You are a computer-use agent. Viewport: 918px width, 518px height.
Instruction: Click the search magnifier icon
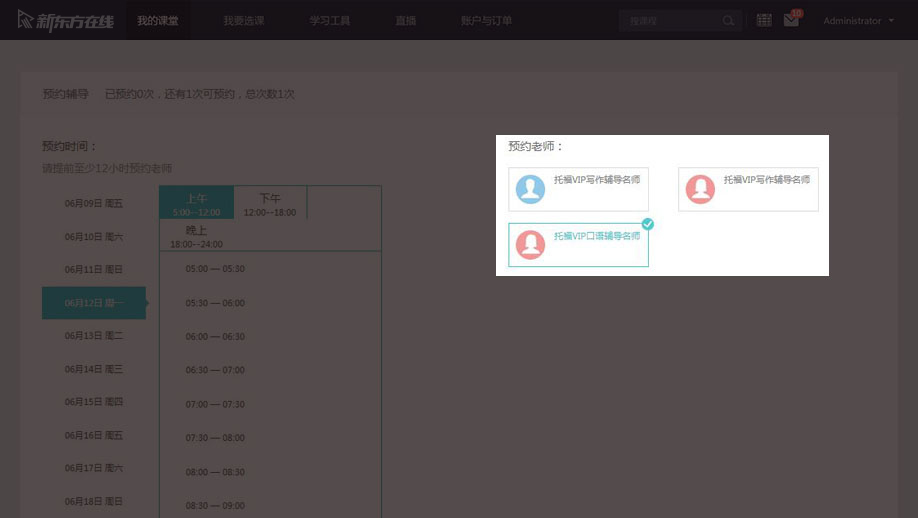pyautogui.click(x=729, y=20)
